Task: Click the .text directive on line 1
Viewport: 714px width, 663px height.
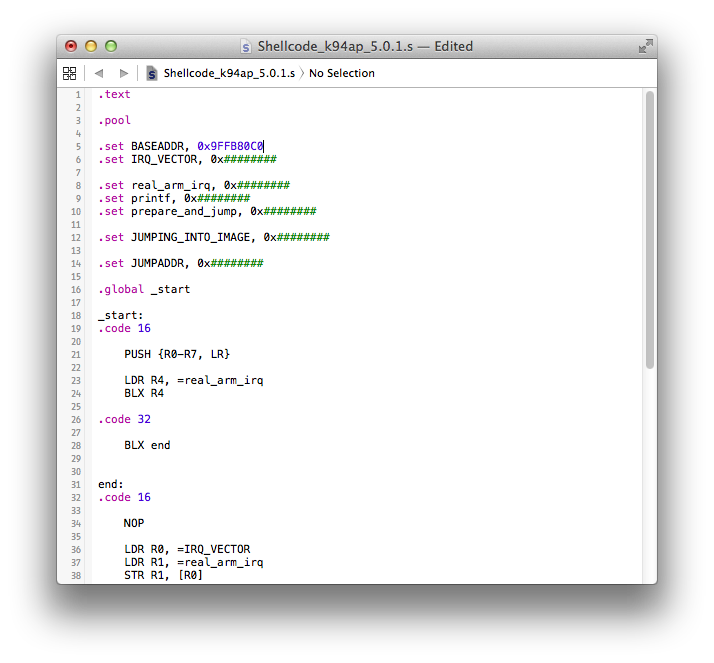Action: pos(114,94)
